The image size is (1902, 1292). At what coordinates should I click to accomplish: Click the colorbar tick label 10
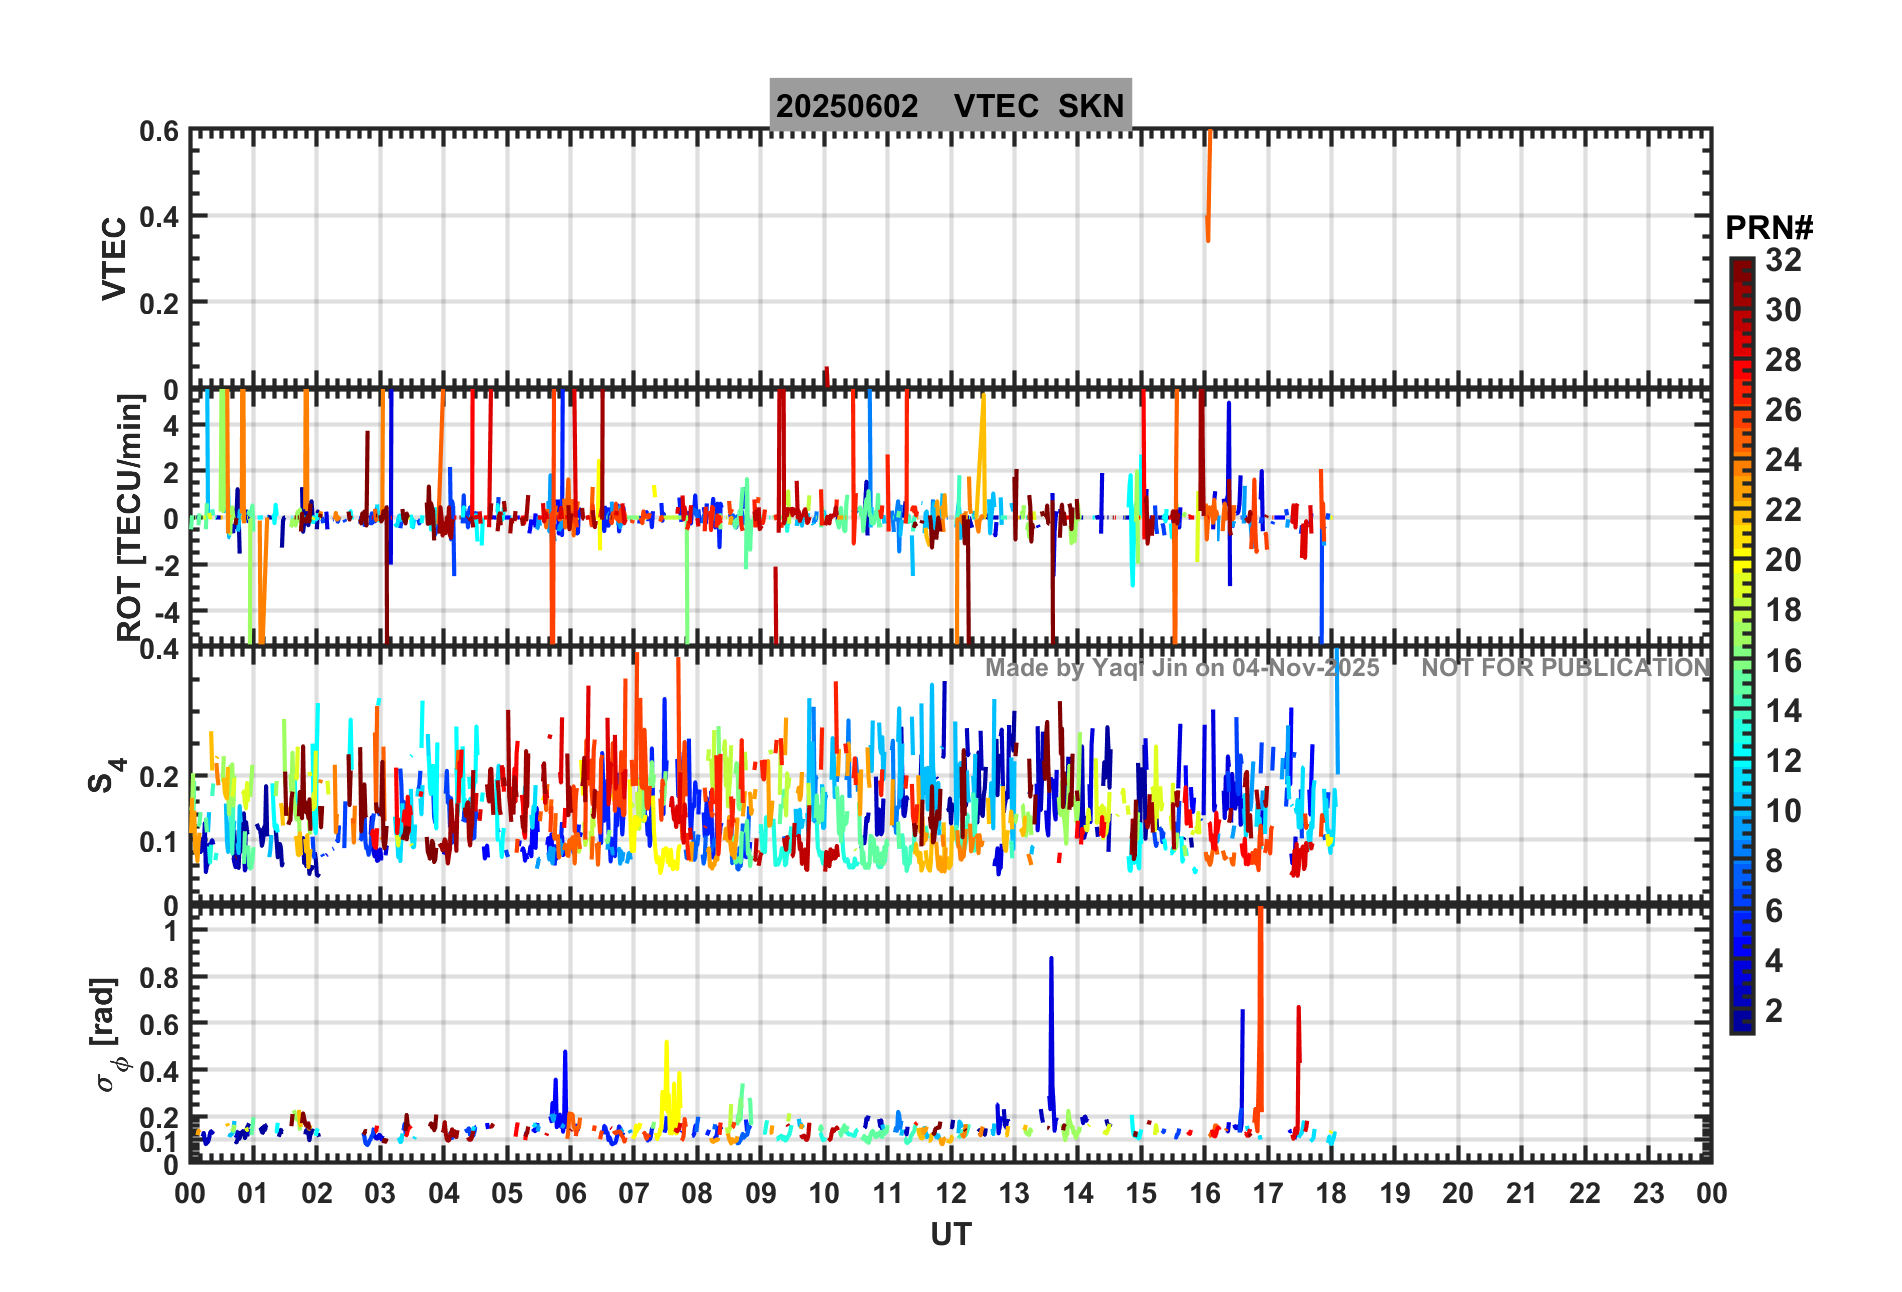pos(1783,811)
